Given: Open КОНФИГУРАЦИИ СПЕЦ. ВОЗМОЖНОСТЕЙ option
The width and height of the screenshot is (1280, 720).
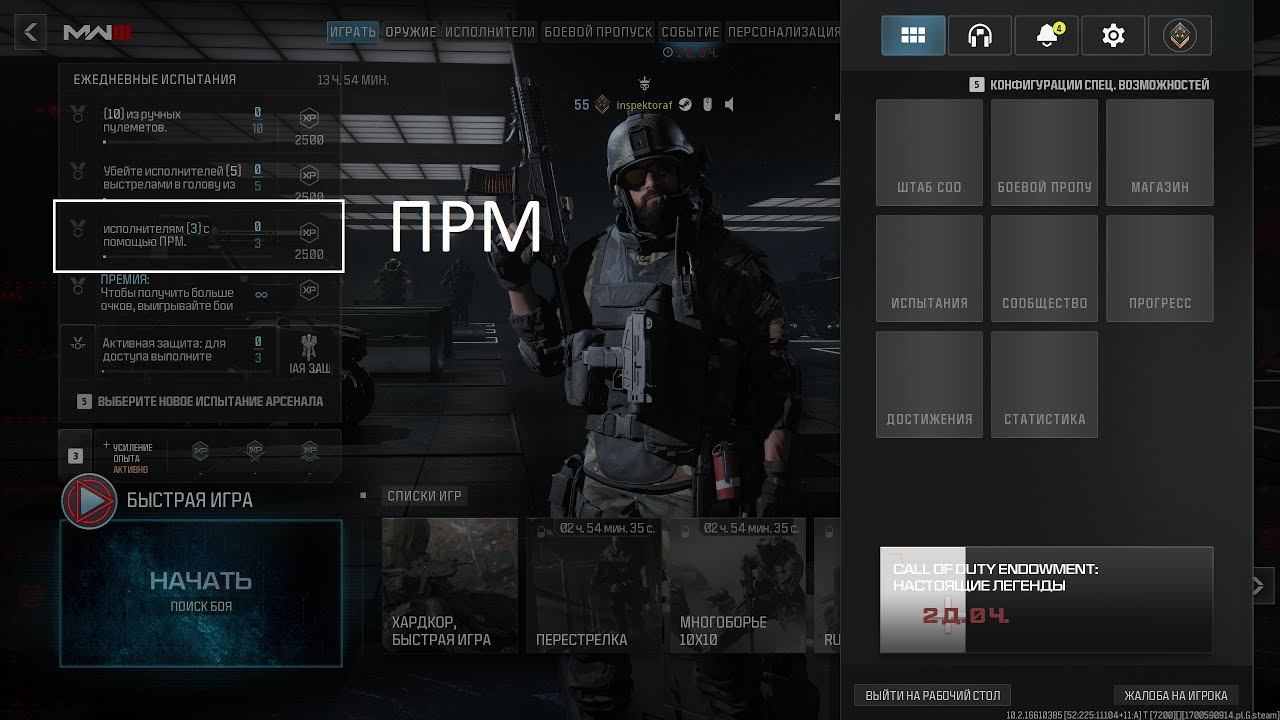Looking at the screenshot, I should (x=1090, y=85).
